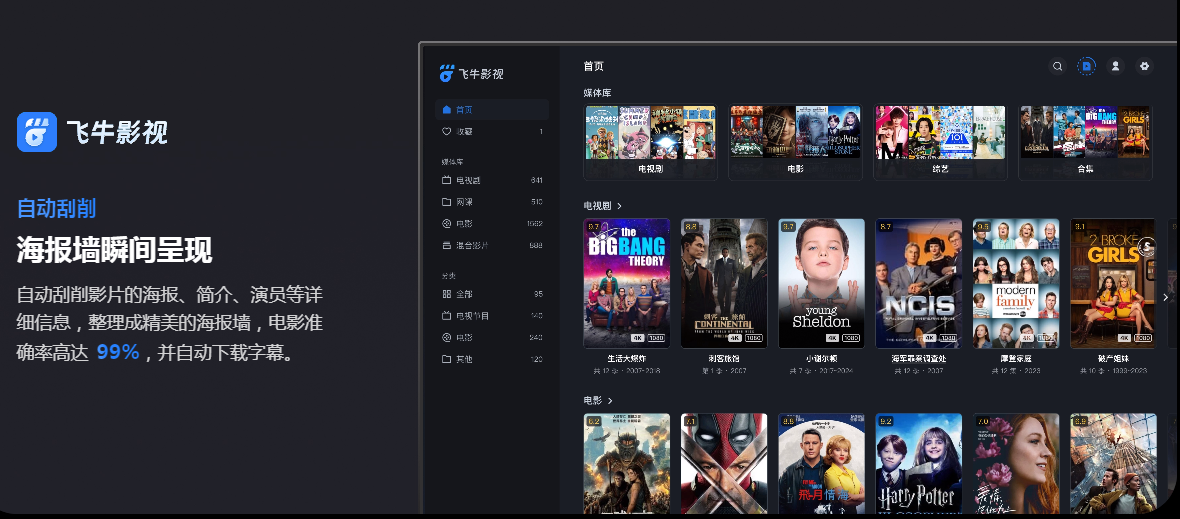Click the folder icon beside 网课
Viewport: 1180px width, 519px height.
[x=446, y=202]
